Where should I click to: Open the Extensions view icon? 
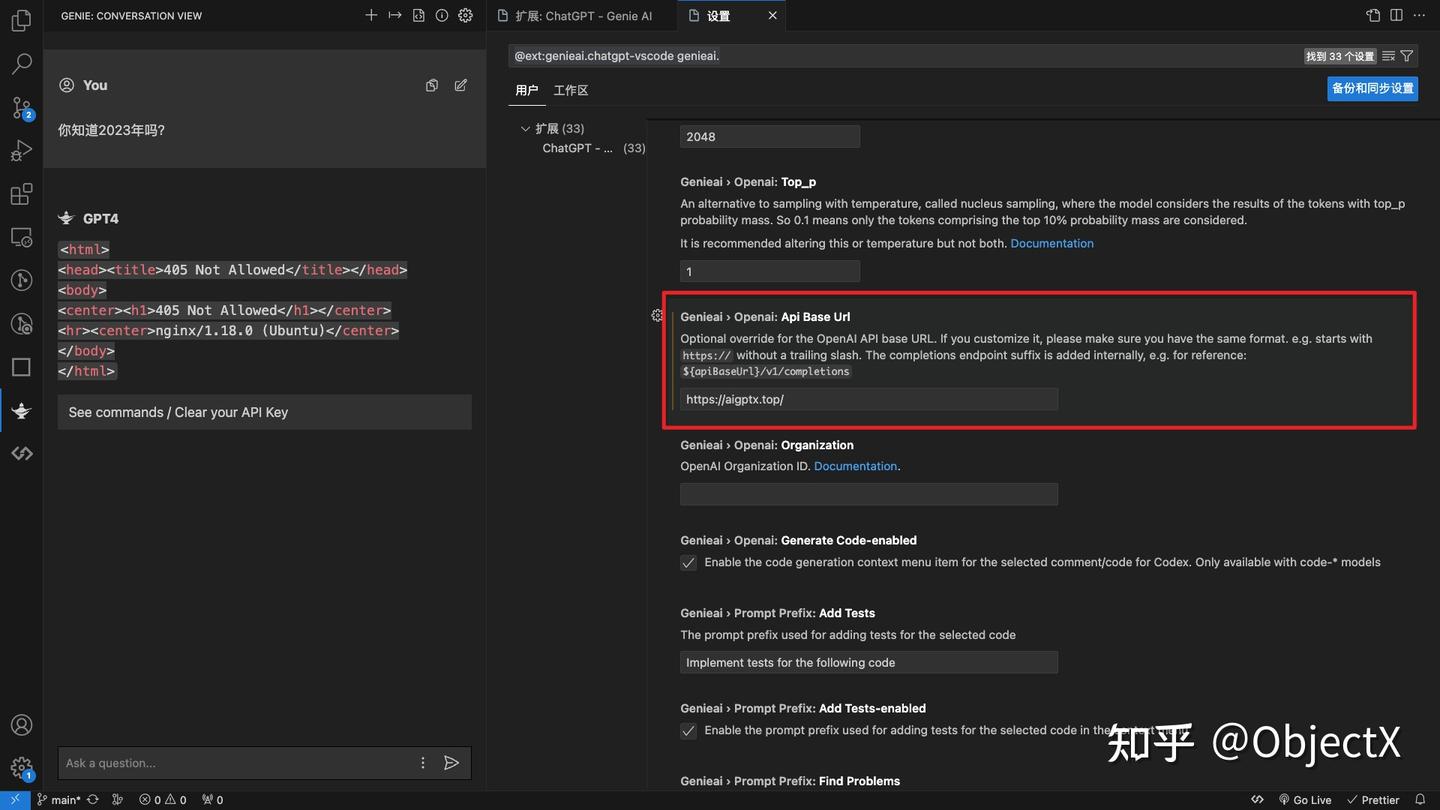pos(21,194)
